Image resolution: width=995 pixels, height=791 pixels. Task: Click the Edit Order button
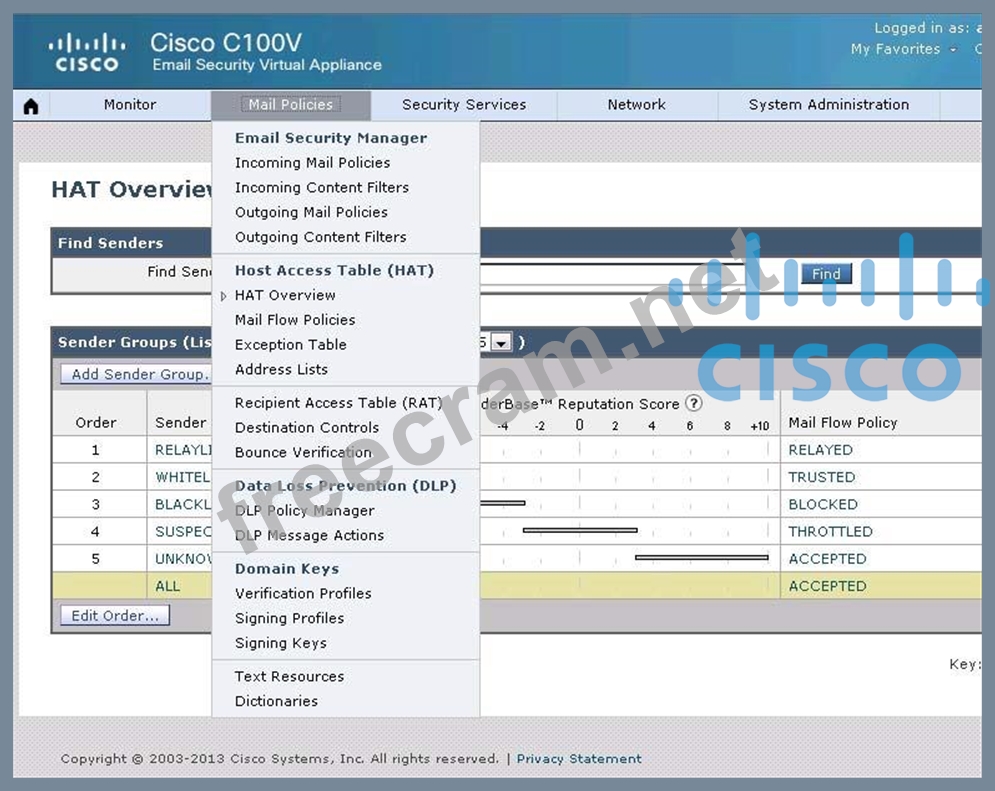tap(115, 616)
